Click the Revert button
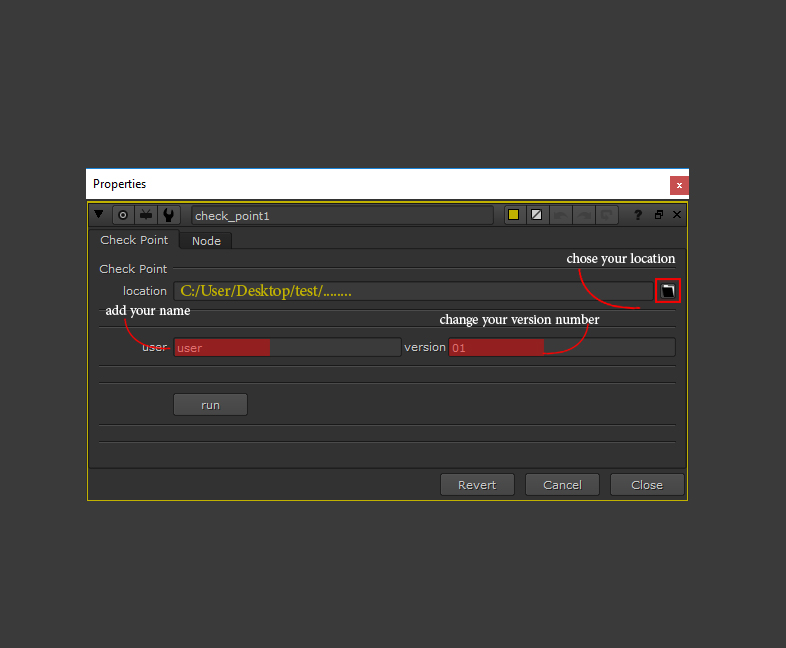 pyautogui.click(x=477, y=484)
